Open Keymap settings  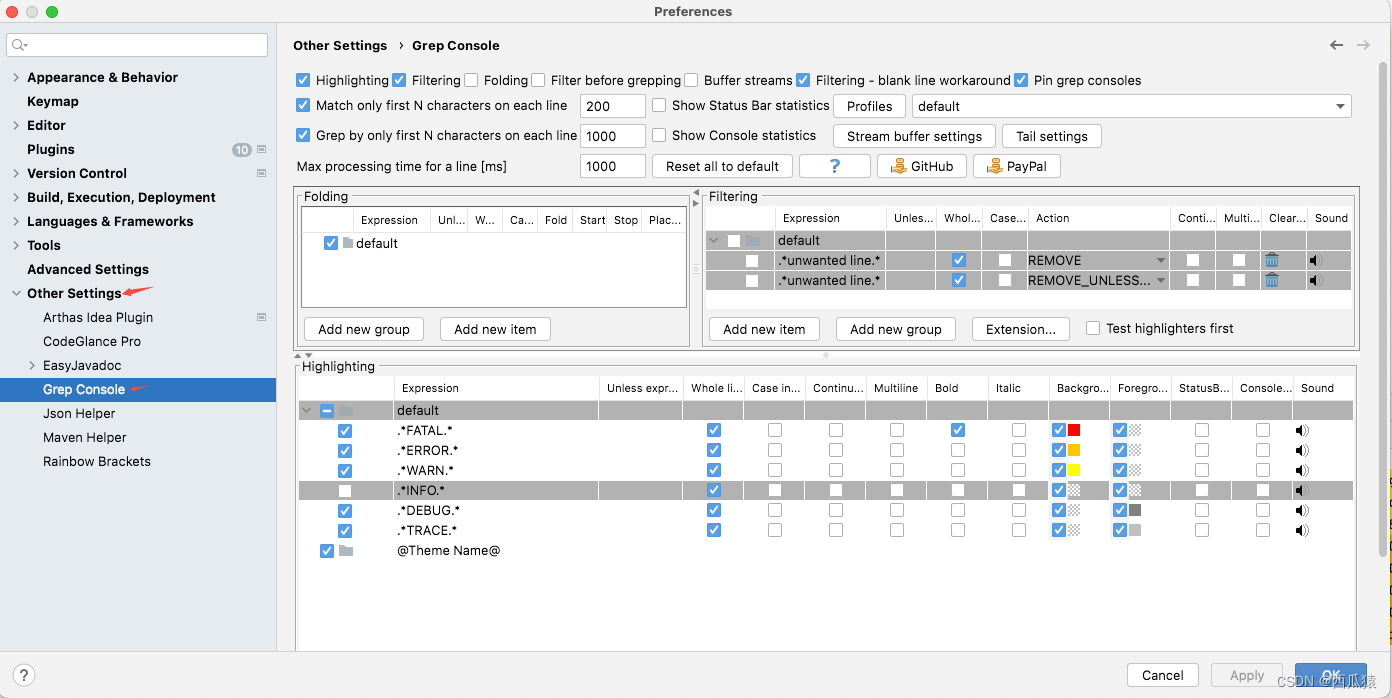(53, 101)
